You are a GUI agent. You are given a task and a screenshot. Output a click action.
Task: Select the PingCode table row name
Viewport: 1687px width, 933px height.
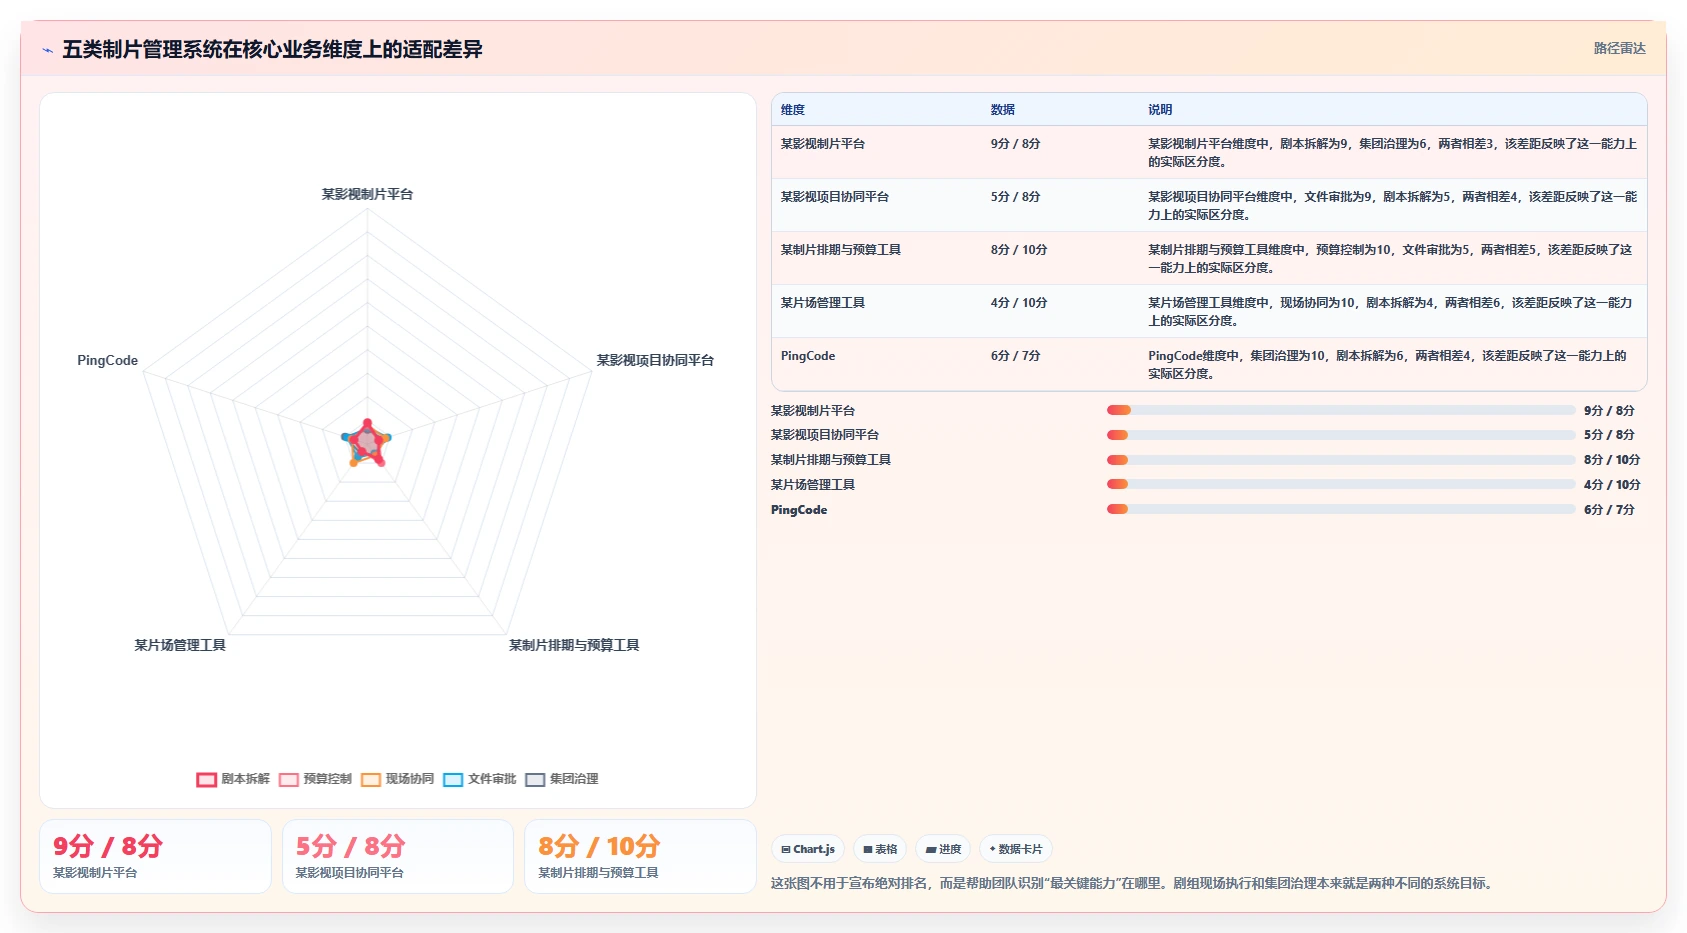(x=808, y=356)
